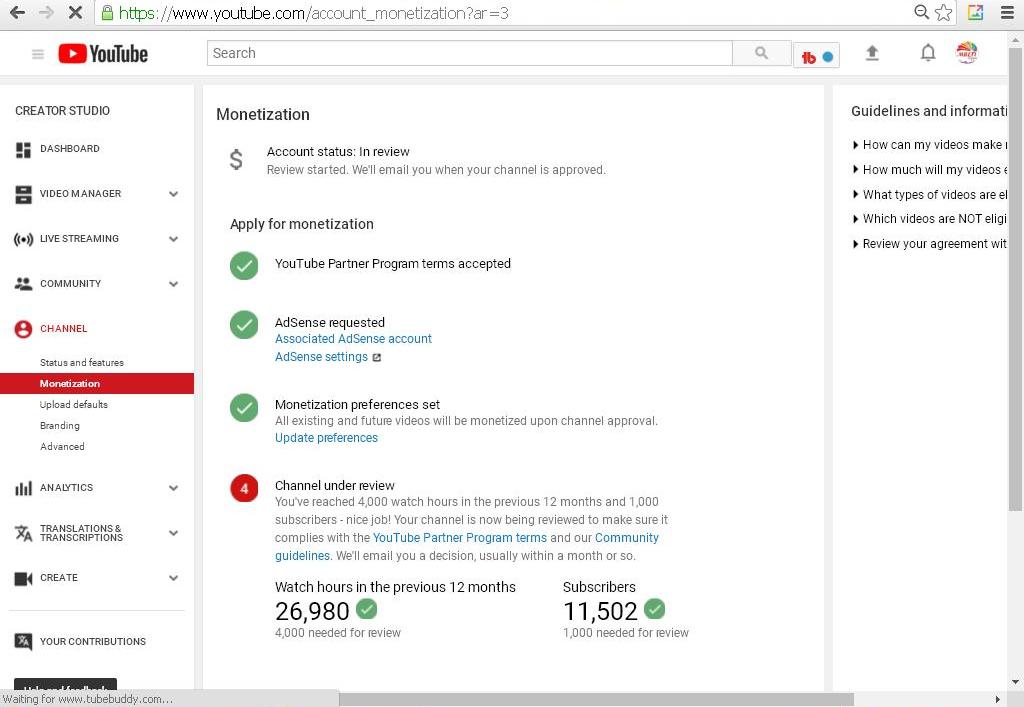The width and height of the screenshot is (1024, 707).
Task: Click the Your Contributions icon
Action: [x=24, y=642]
